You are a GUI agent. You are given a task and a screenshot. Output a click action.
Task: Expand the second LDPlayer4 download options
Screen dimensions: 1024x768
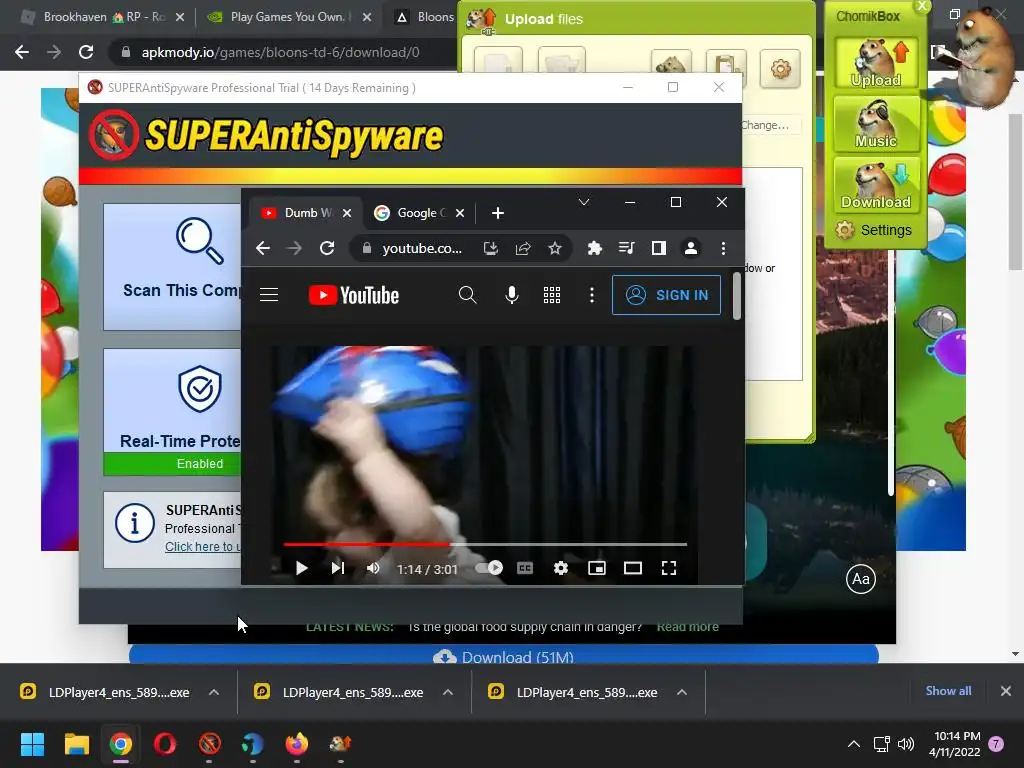point(447,692)
